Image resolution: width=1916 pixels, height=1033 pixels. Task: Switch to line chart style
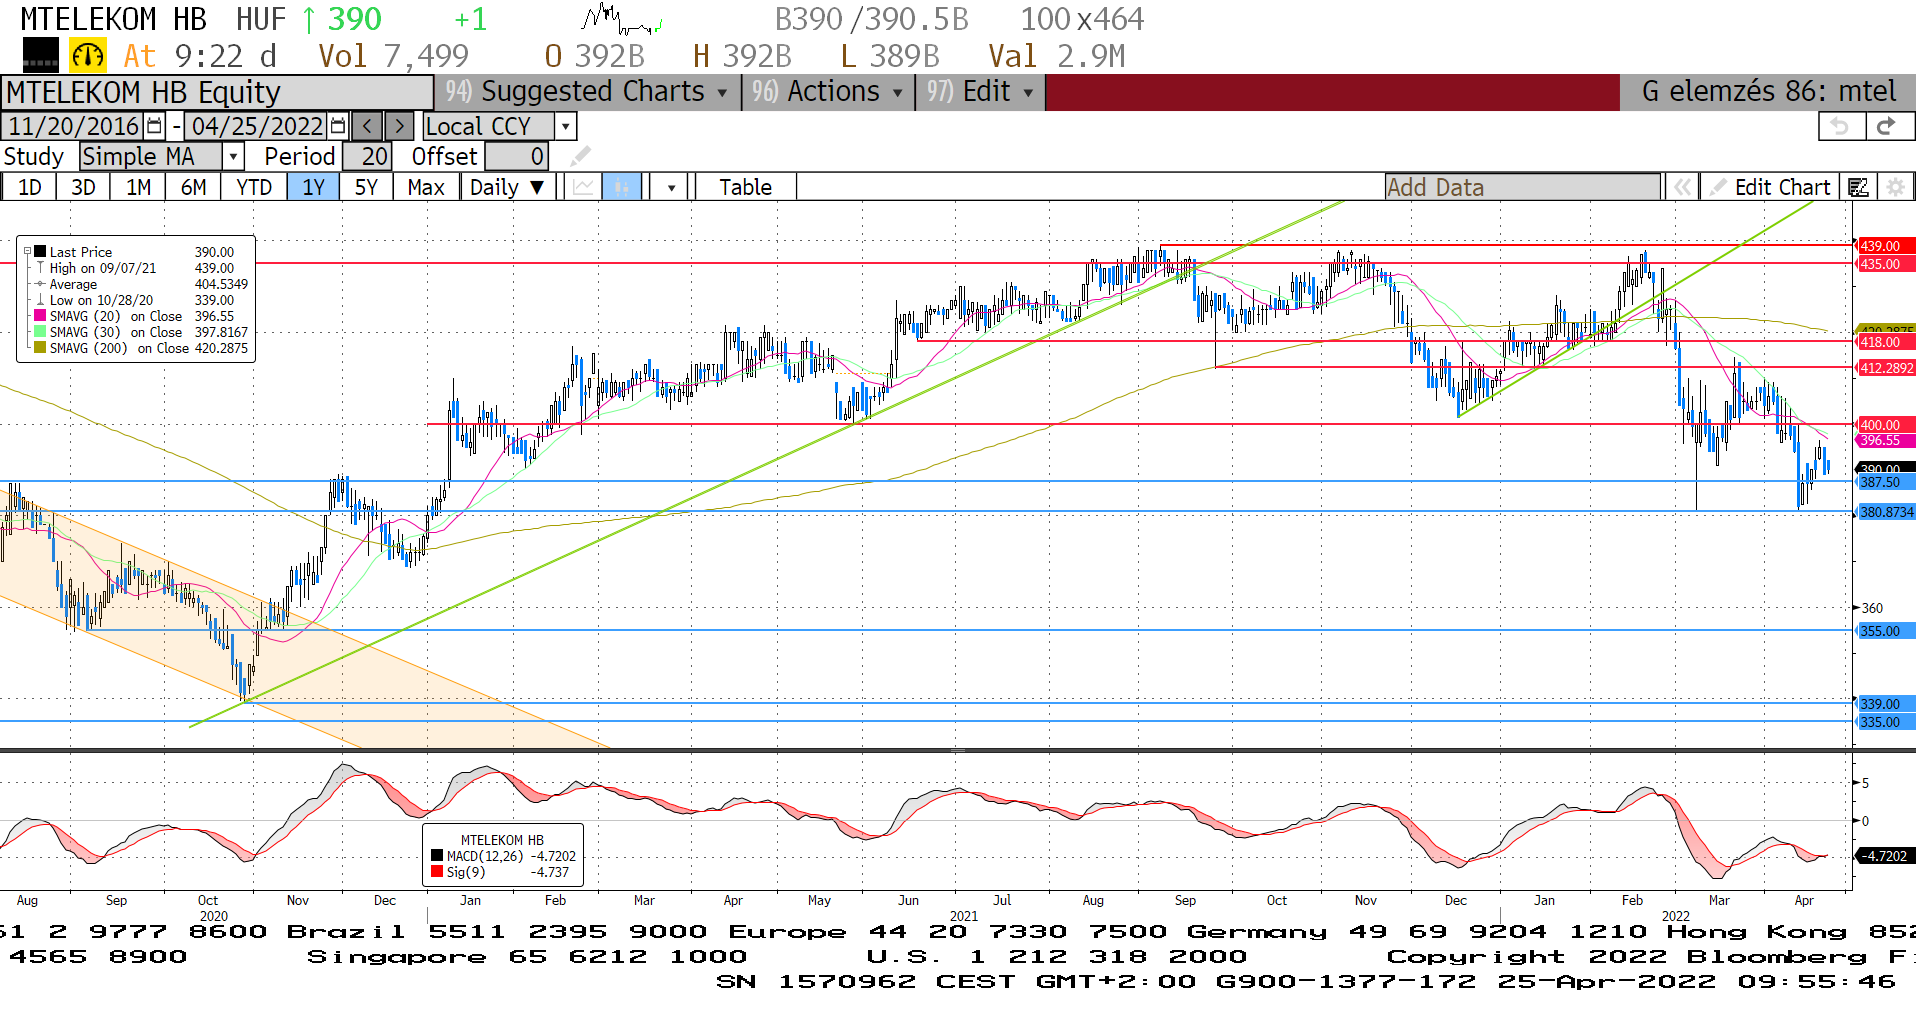pyautogui.click(x=583, y=187)
